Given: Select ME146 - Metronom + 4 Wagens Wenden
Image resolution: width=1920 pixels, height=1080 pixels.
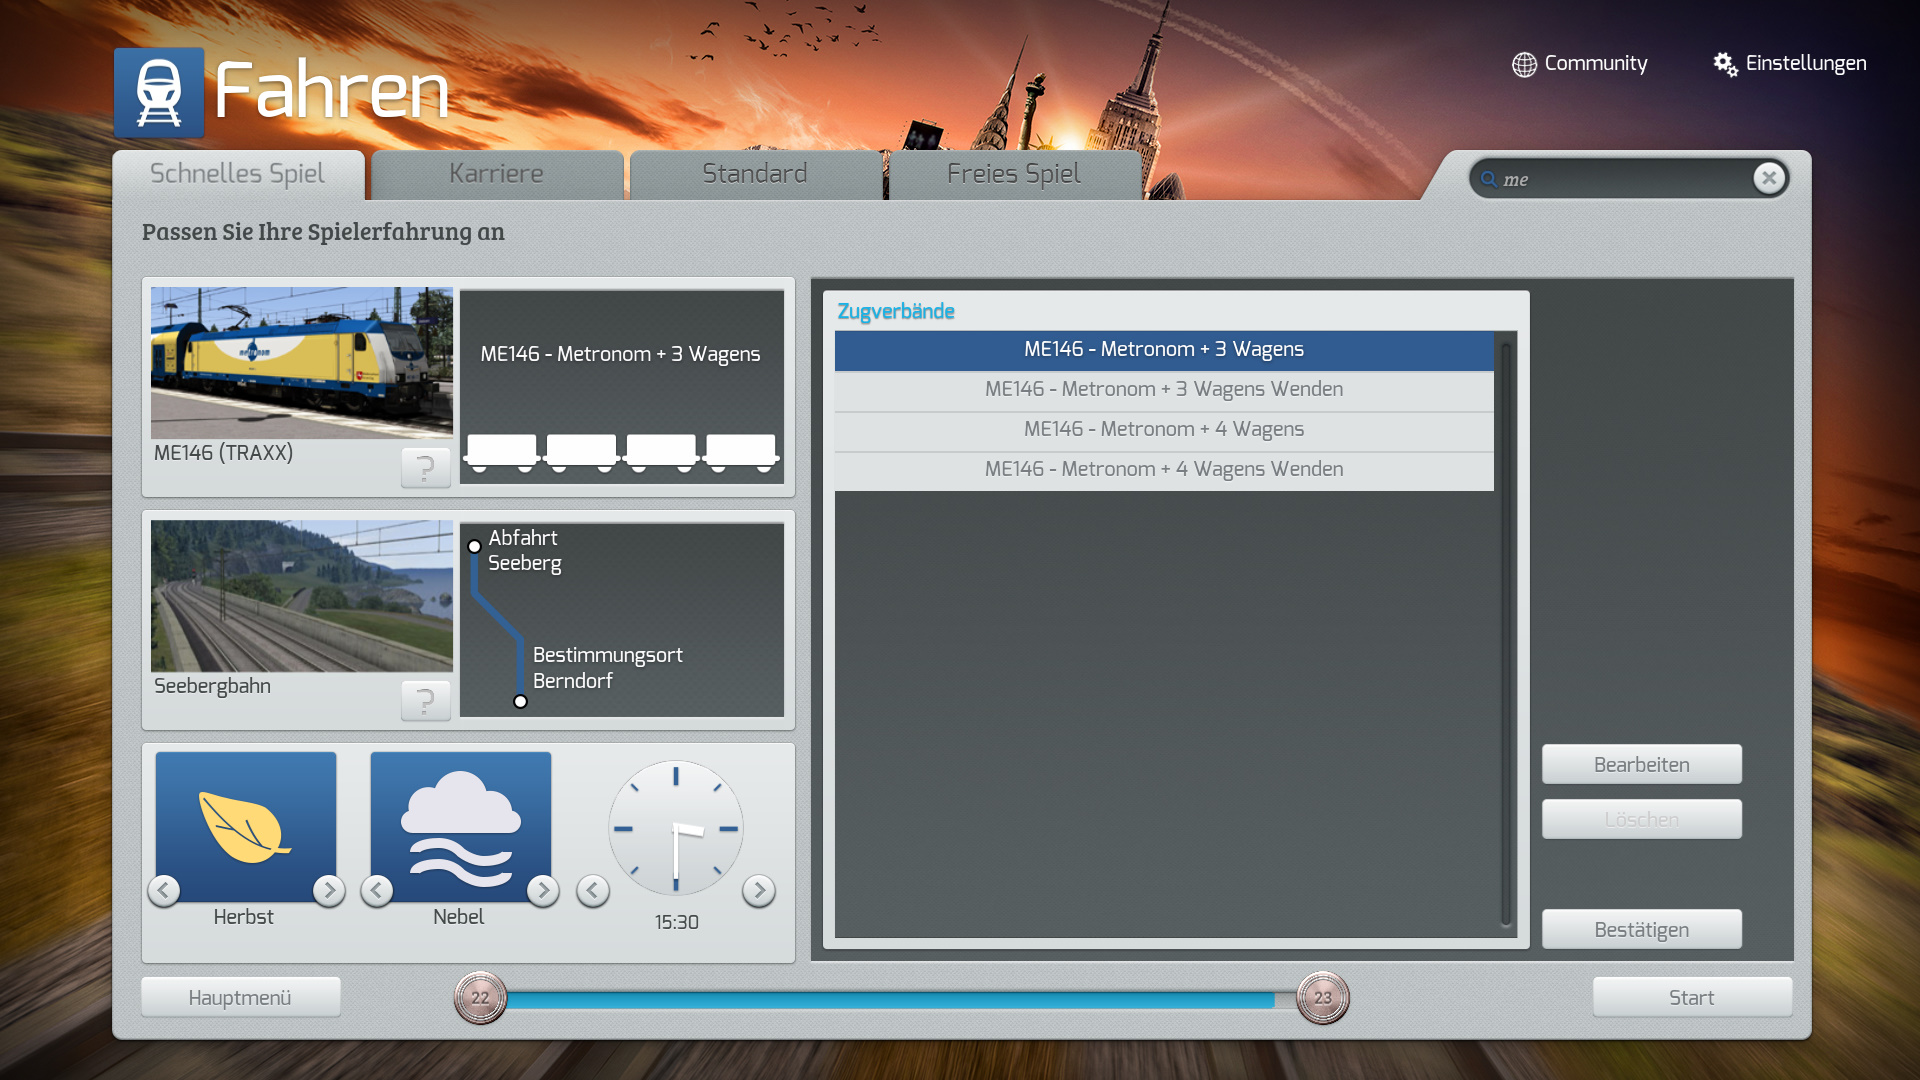Looking at the screenshot, I should (x=1163, y=469).
